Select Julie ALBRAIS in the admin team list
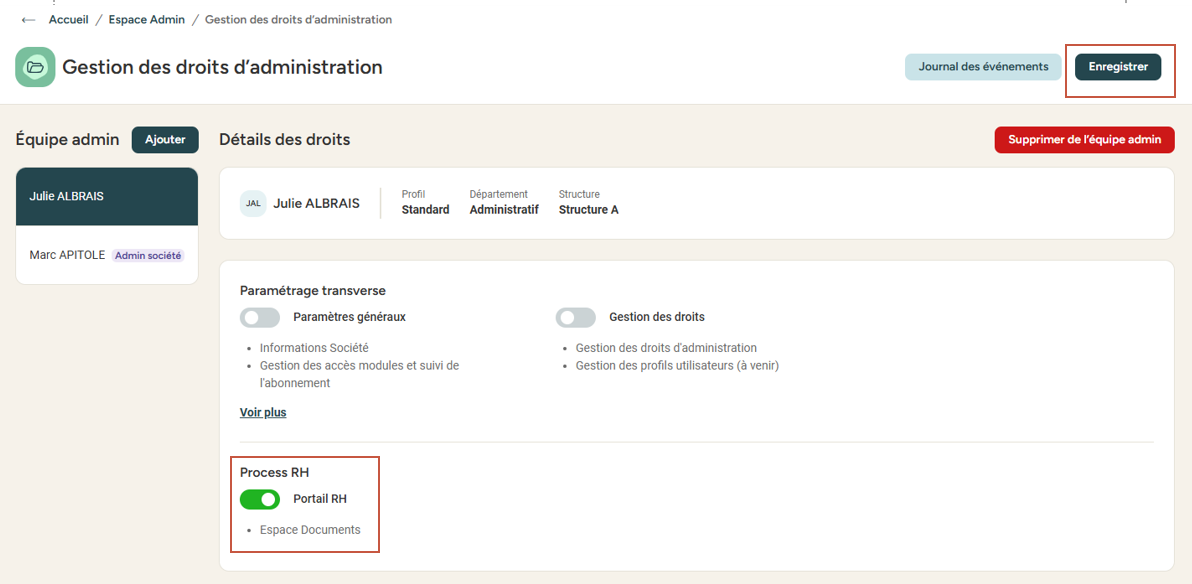Screen dimensions: 1192x584 pyautogui.click(x=107, y=197)
